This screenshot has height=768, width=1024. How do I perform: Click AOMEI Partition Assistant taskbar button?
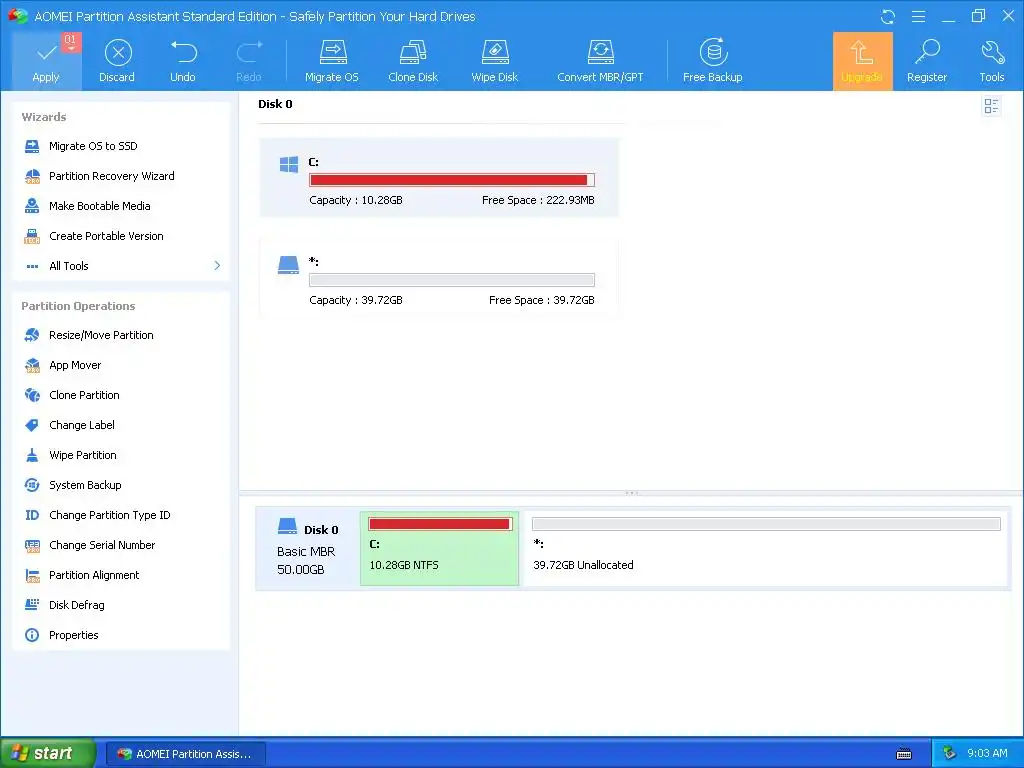click(185, 754)
